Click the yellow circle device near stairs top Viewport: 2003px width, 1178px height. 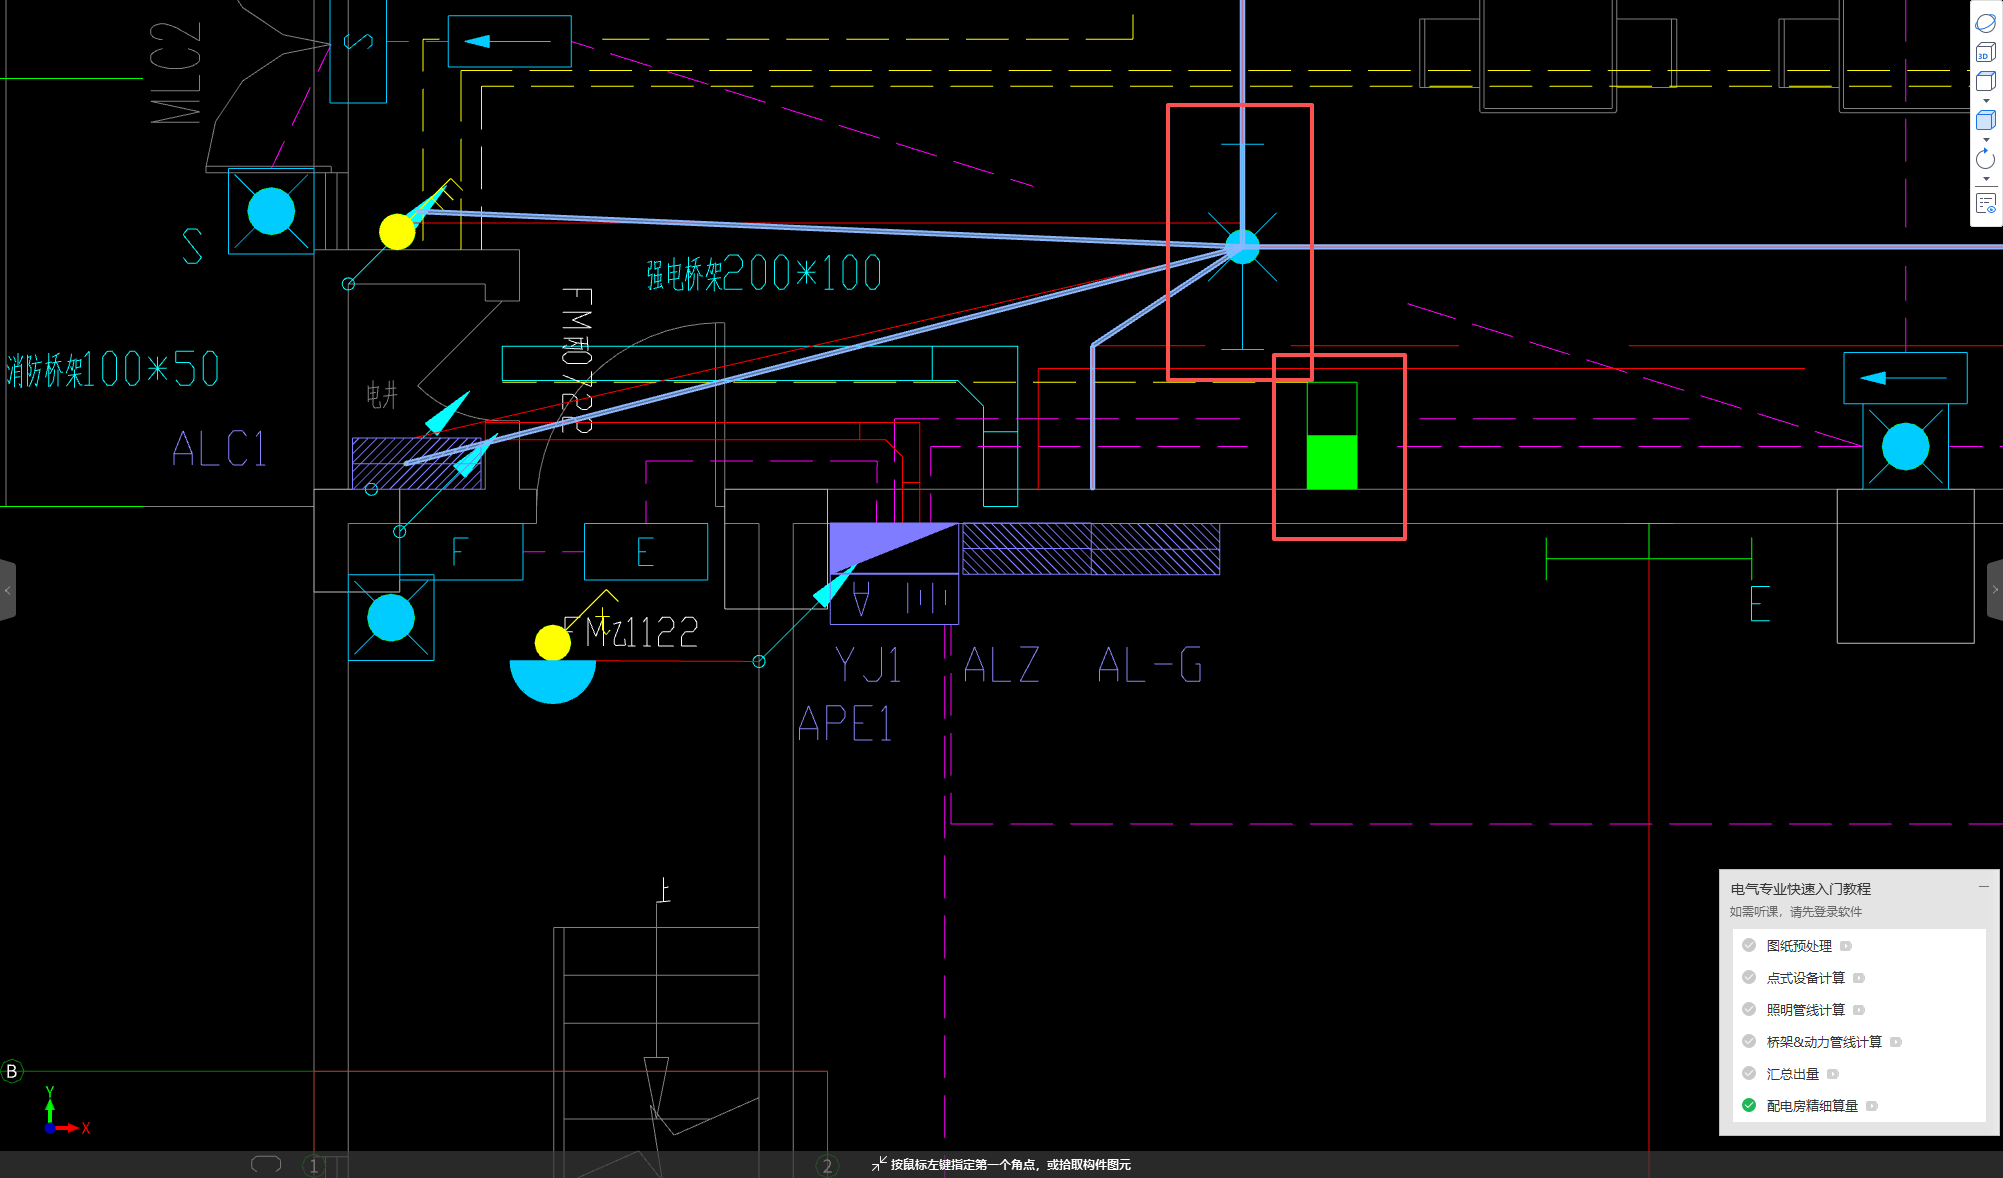click(x=397, y=231)
